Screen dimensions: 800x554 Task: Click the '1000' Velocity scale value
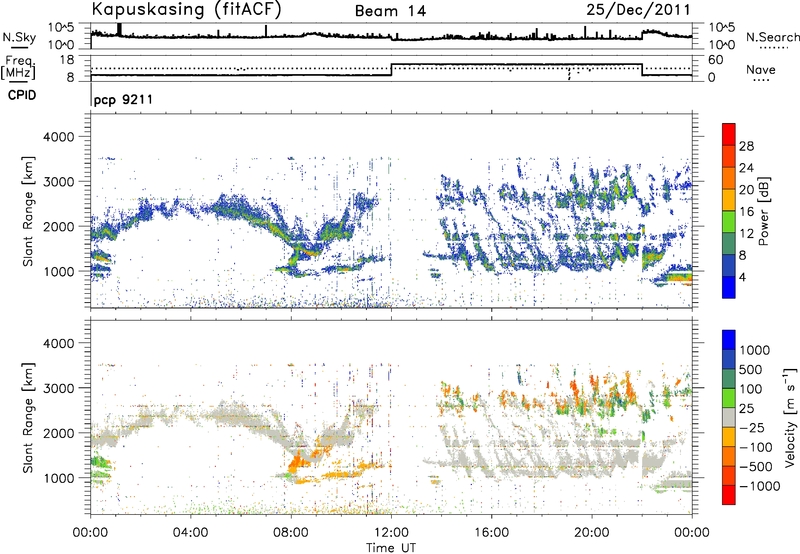755,350
